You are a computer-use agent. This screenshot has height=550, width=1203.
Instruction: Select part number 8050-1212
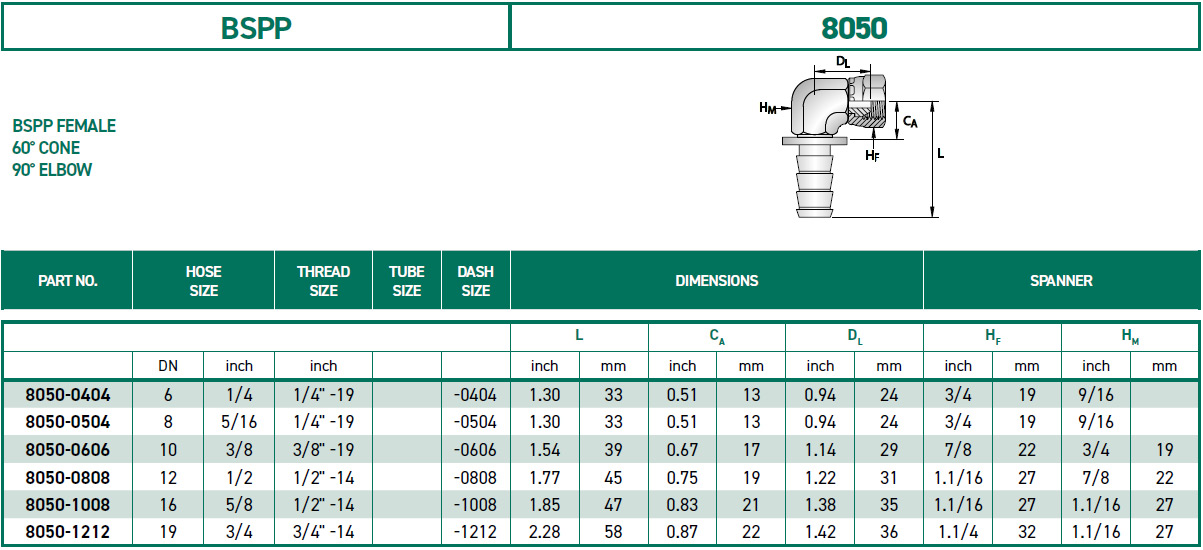coord(68,532)
